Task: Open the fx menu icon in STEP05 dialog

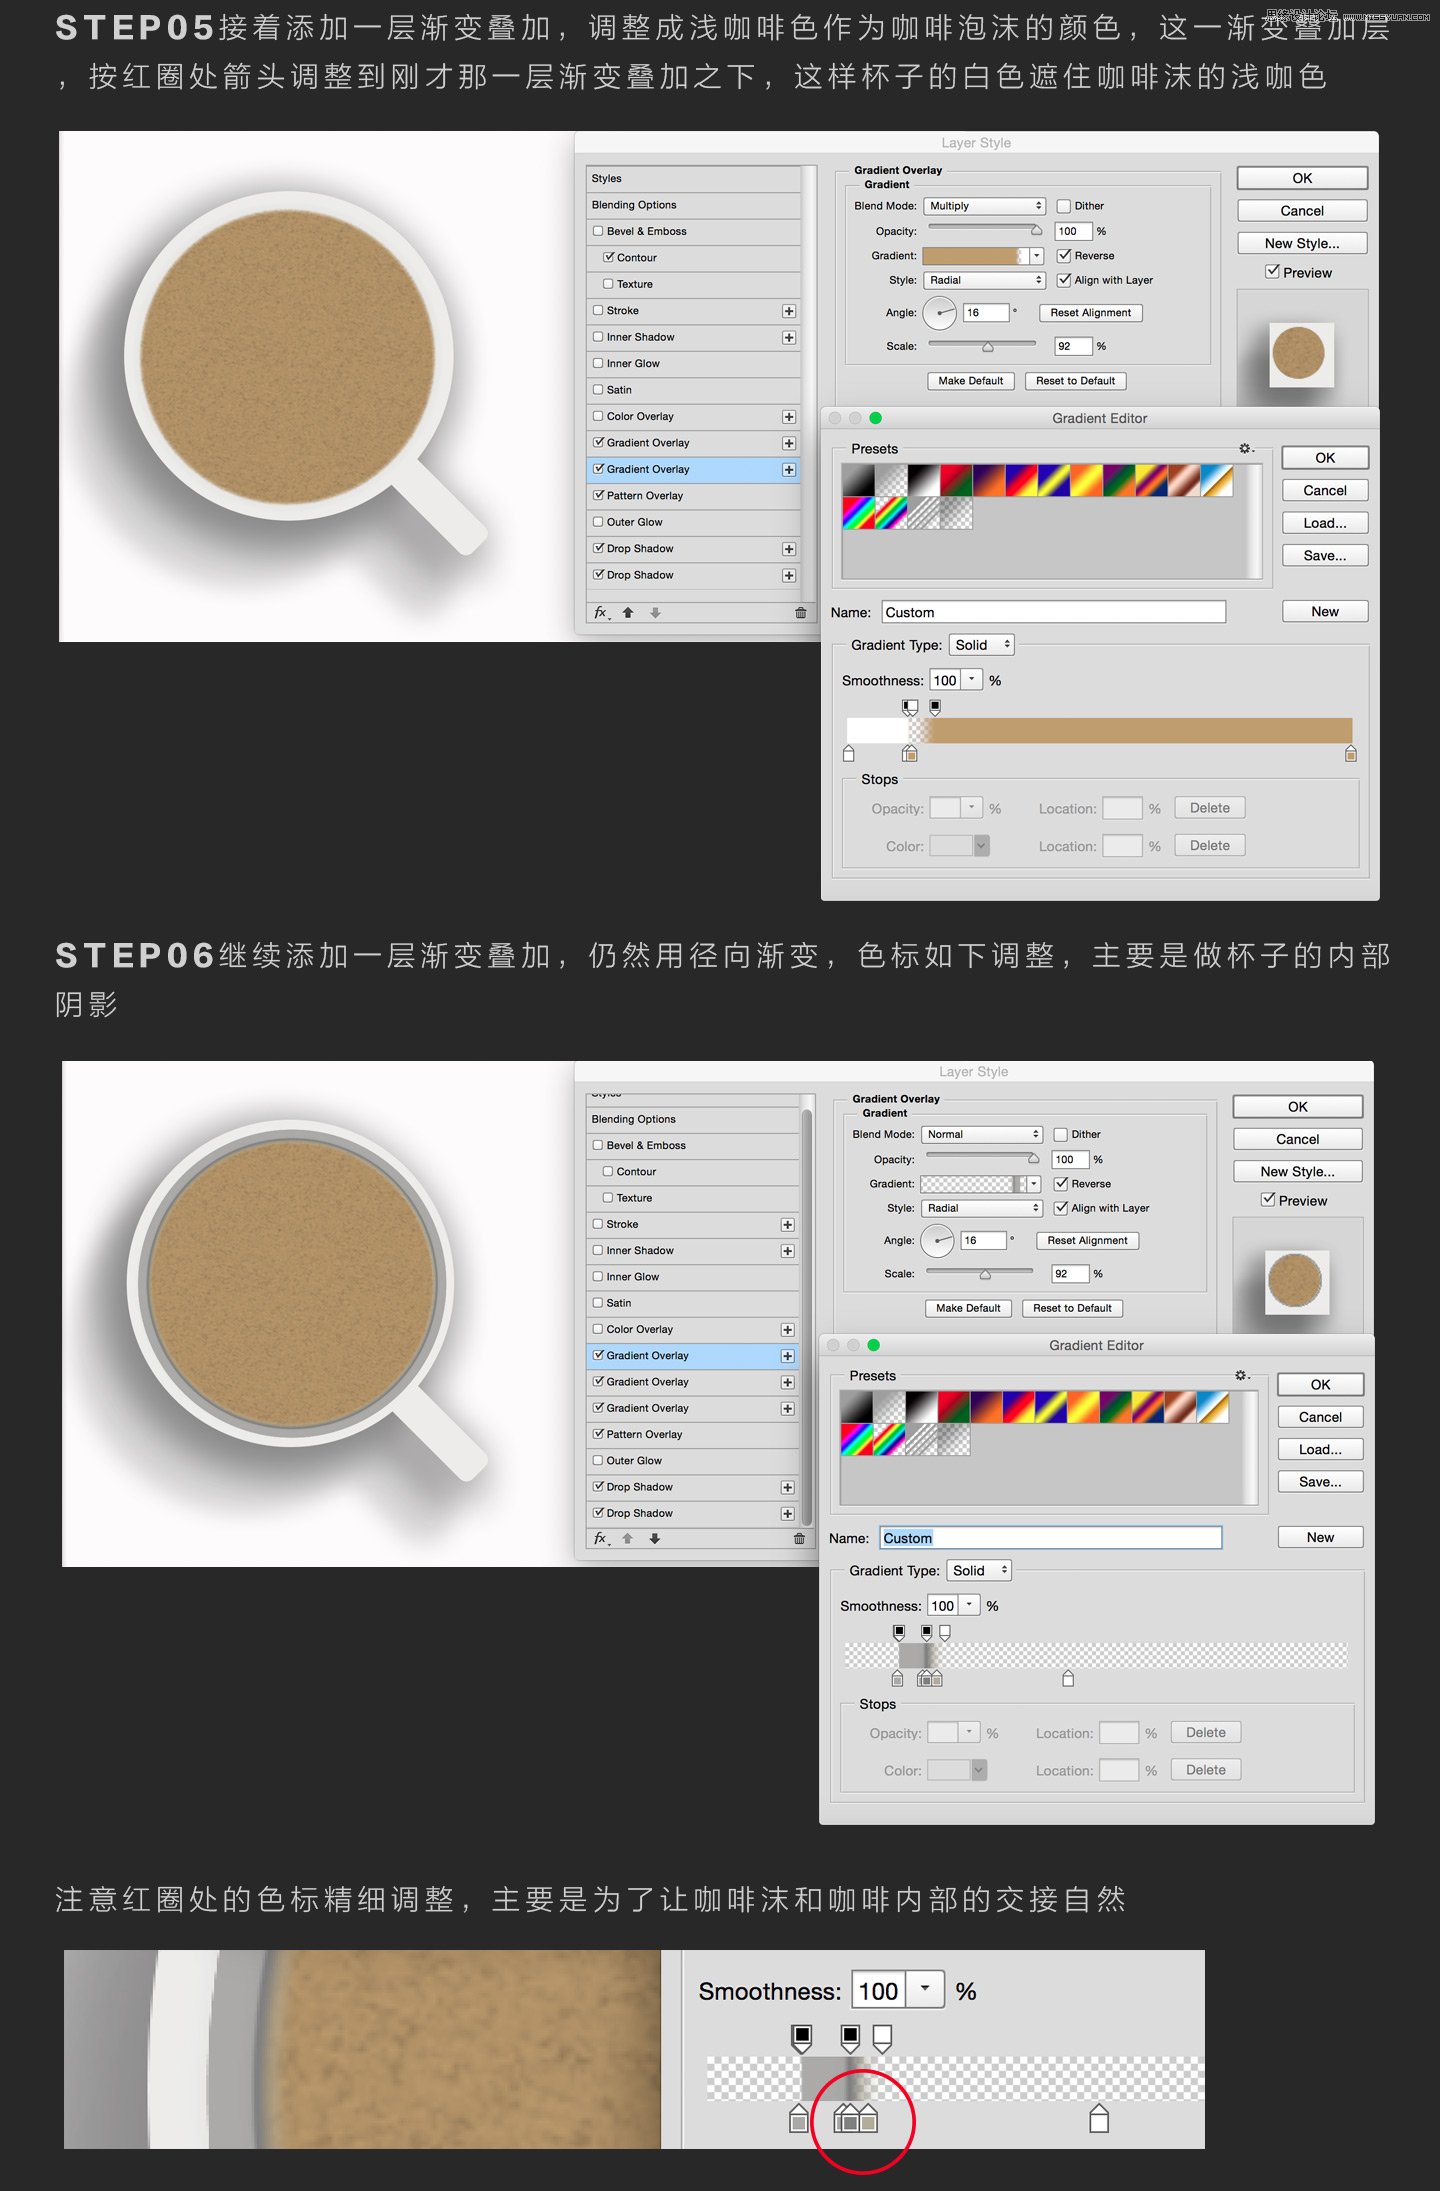Action: tap(602, 613)
